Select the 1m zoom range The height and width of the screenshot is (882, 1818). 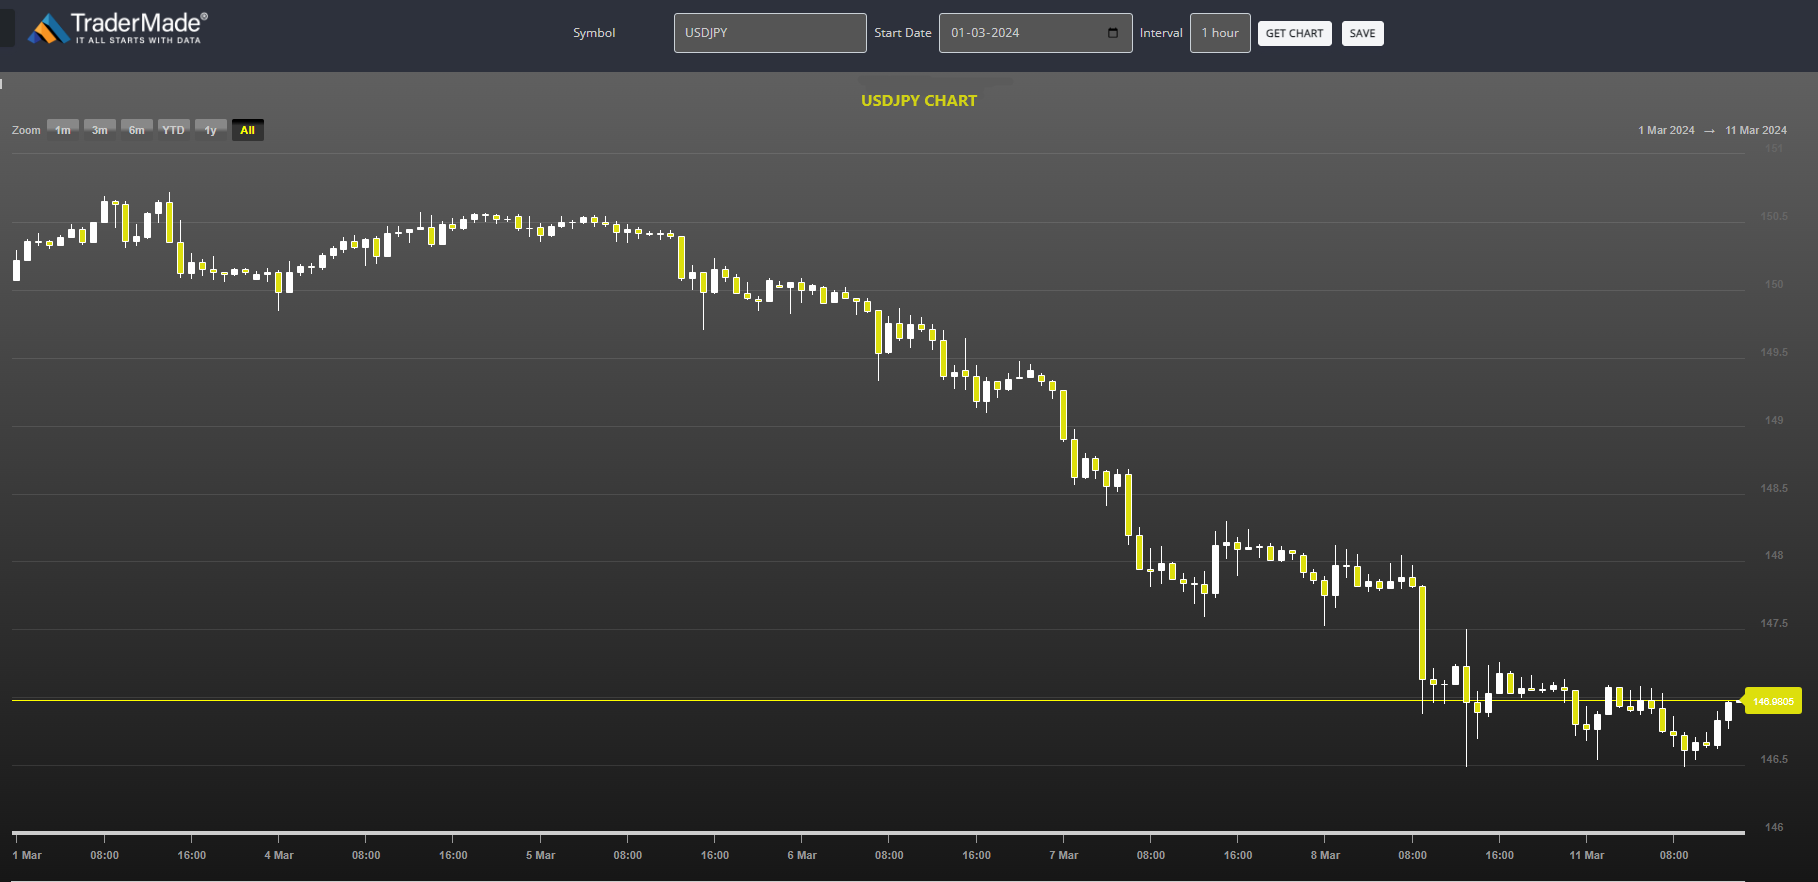(x=63, y=130)
